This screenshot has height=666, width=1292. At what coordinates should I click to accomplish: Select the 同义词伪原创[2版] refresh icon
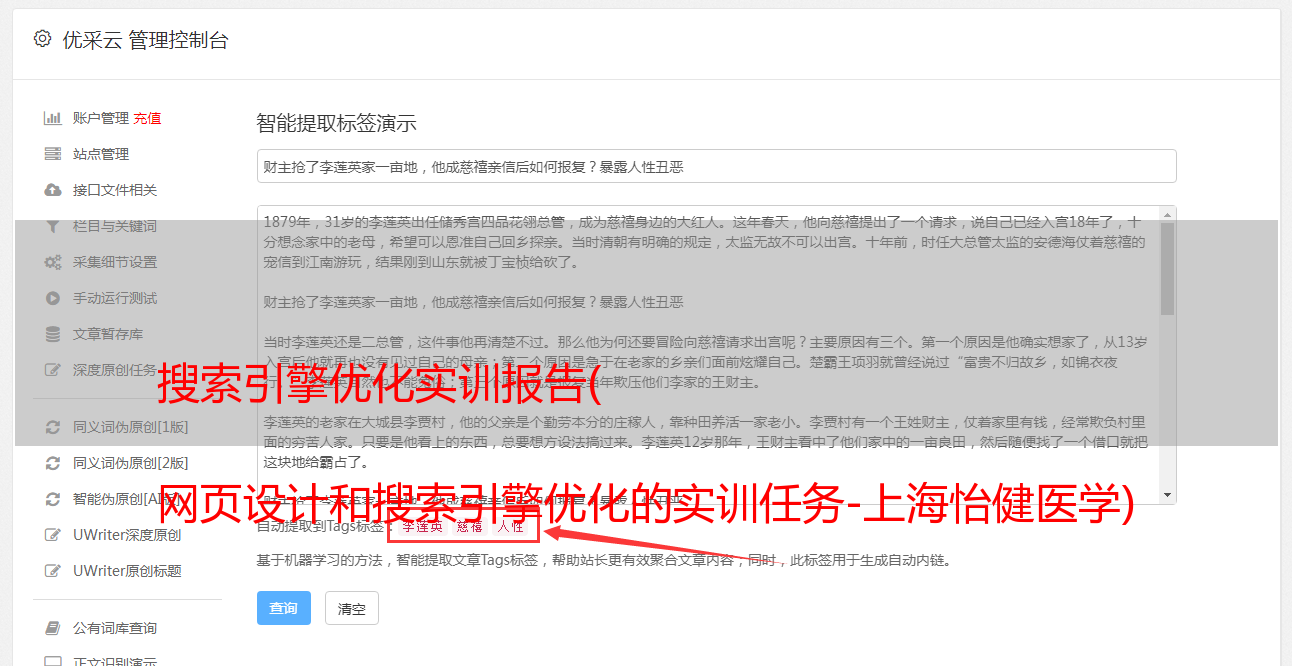click(53, 463)
